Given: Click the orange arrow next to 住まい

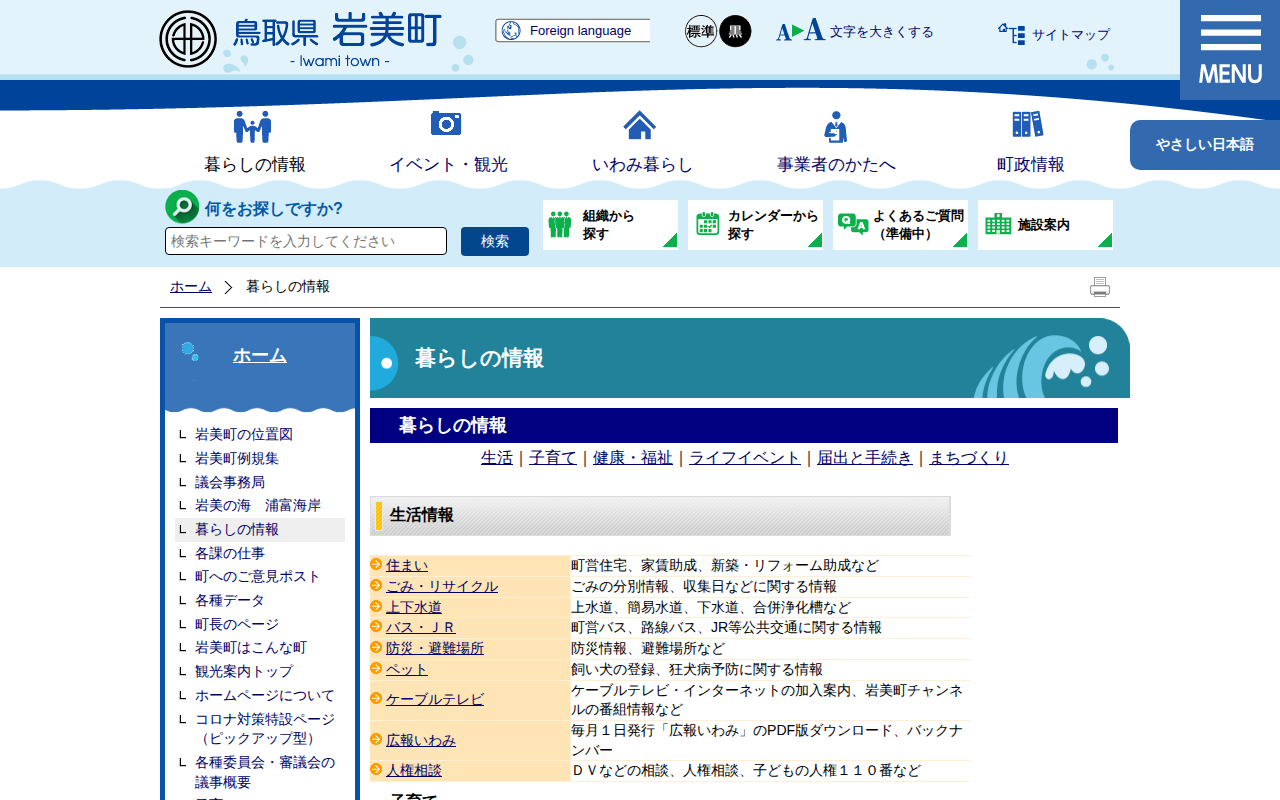Looking at the screenshot, I should [x=377, y=564].
